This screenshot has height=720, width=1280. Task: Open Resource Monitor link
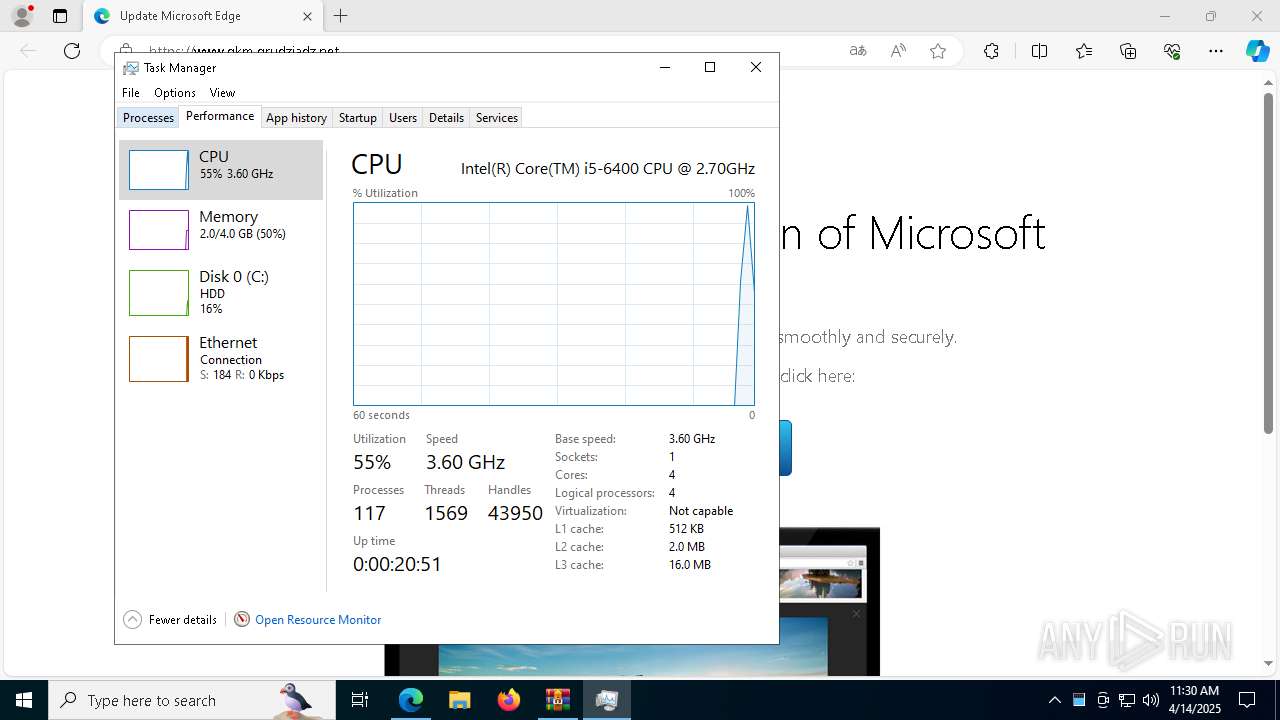point(318,620)
